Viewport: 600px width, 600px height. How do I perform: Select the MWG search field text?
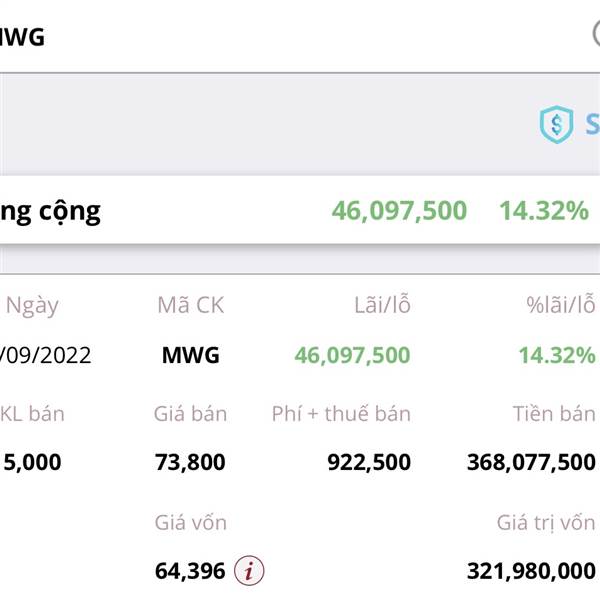[x=22, y=37]
